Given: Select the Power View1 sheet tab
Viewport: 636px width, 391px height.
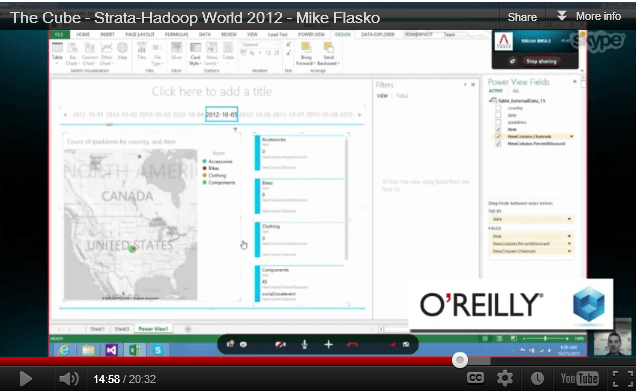Looking at the screenshot, I should (x=153, y=329).
